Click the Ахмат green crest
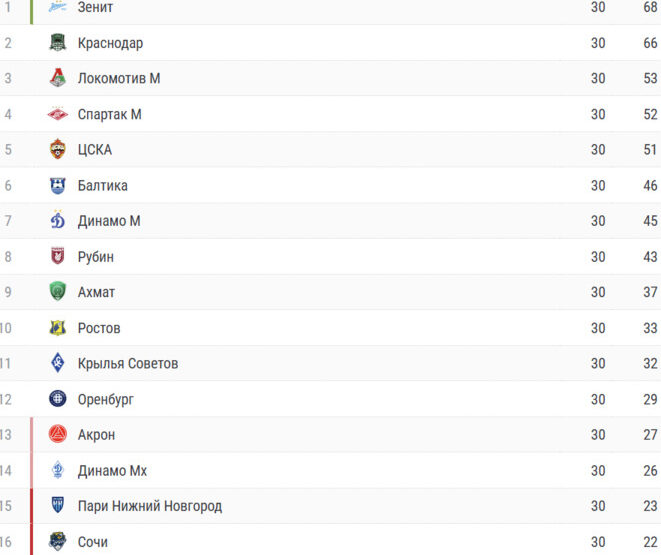The height and width of the screenshot is (555, 661). point(58,292)
